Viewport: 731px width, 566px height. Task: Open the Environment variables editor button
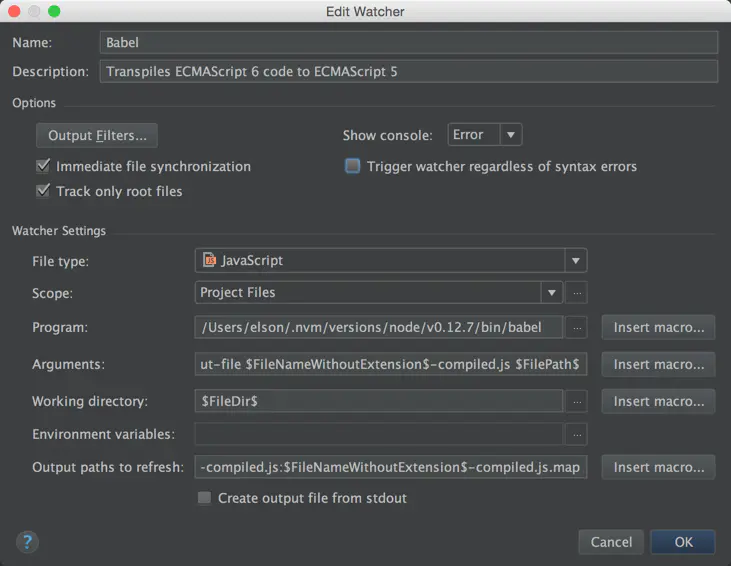(576, 435)
